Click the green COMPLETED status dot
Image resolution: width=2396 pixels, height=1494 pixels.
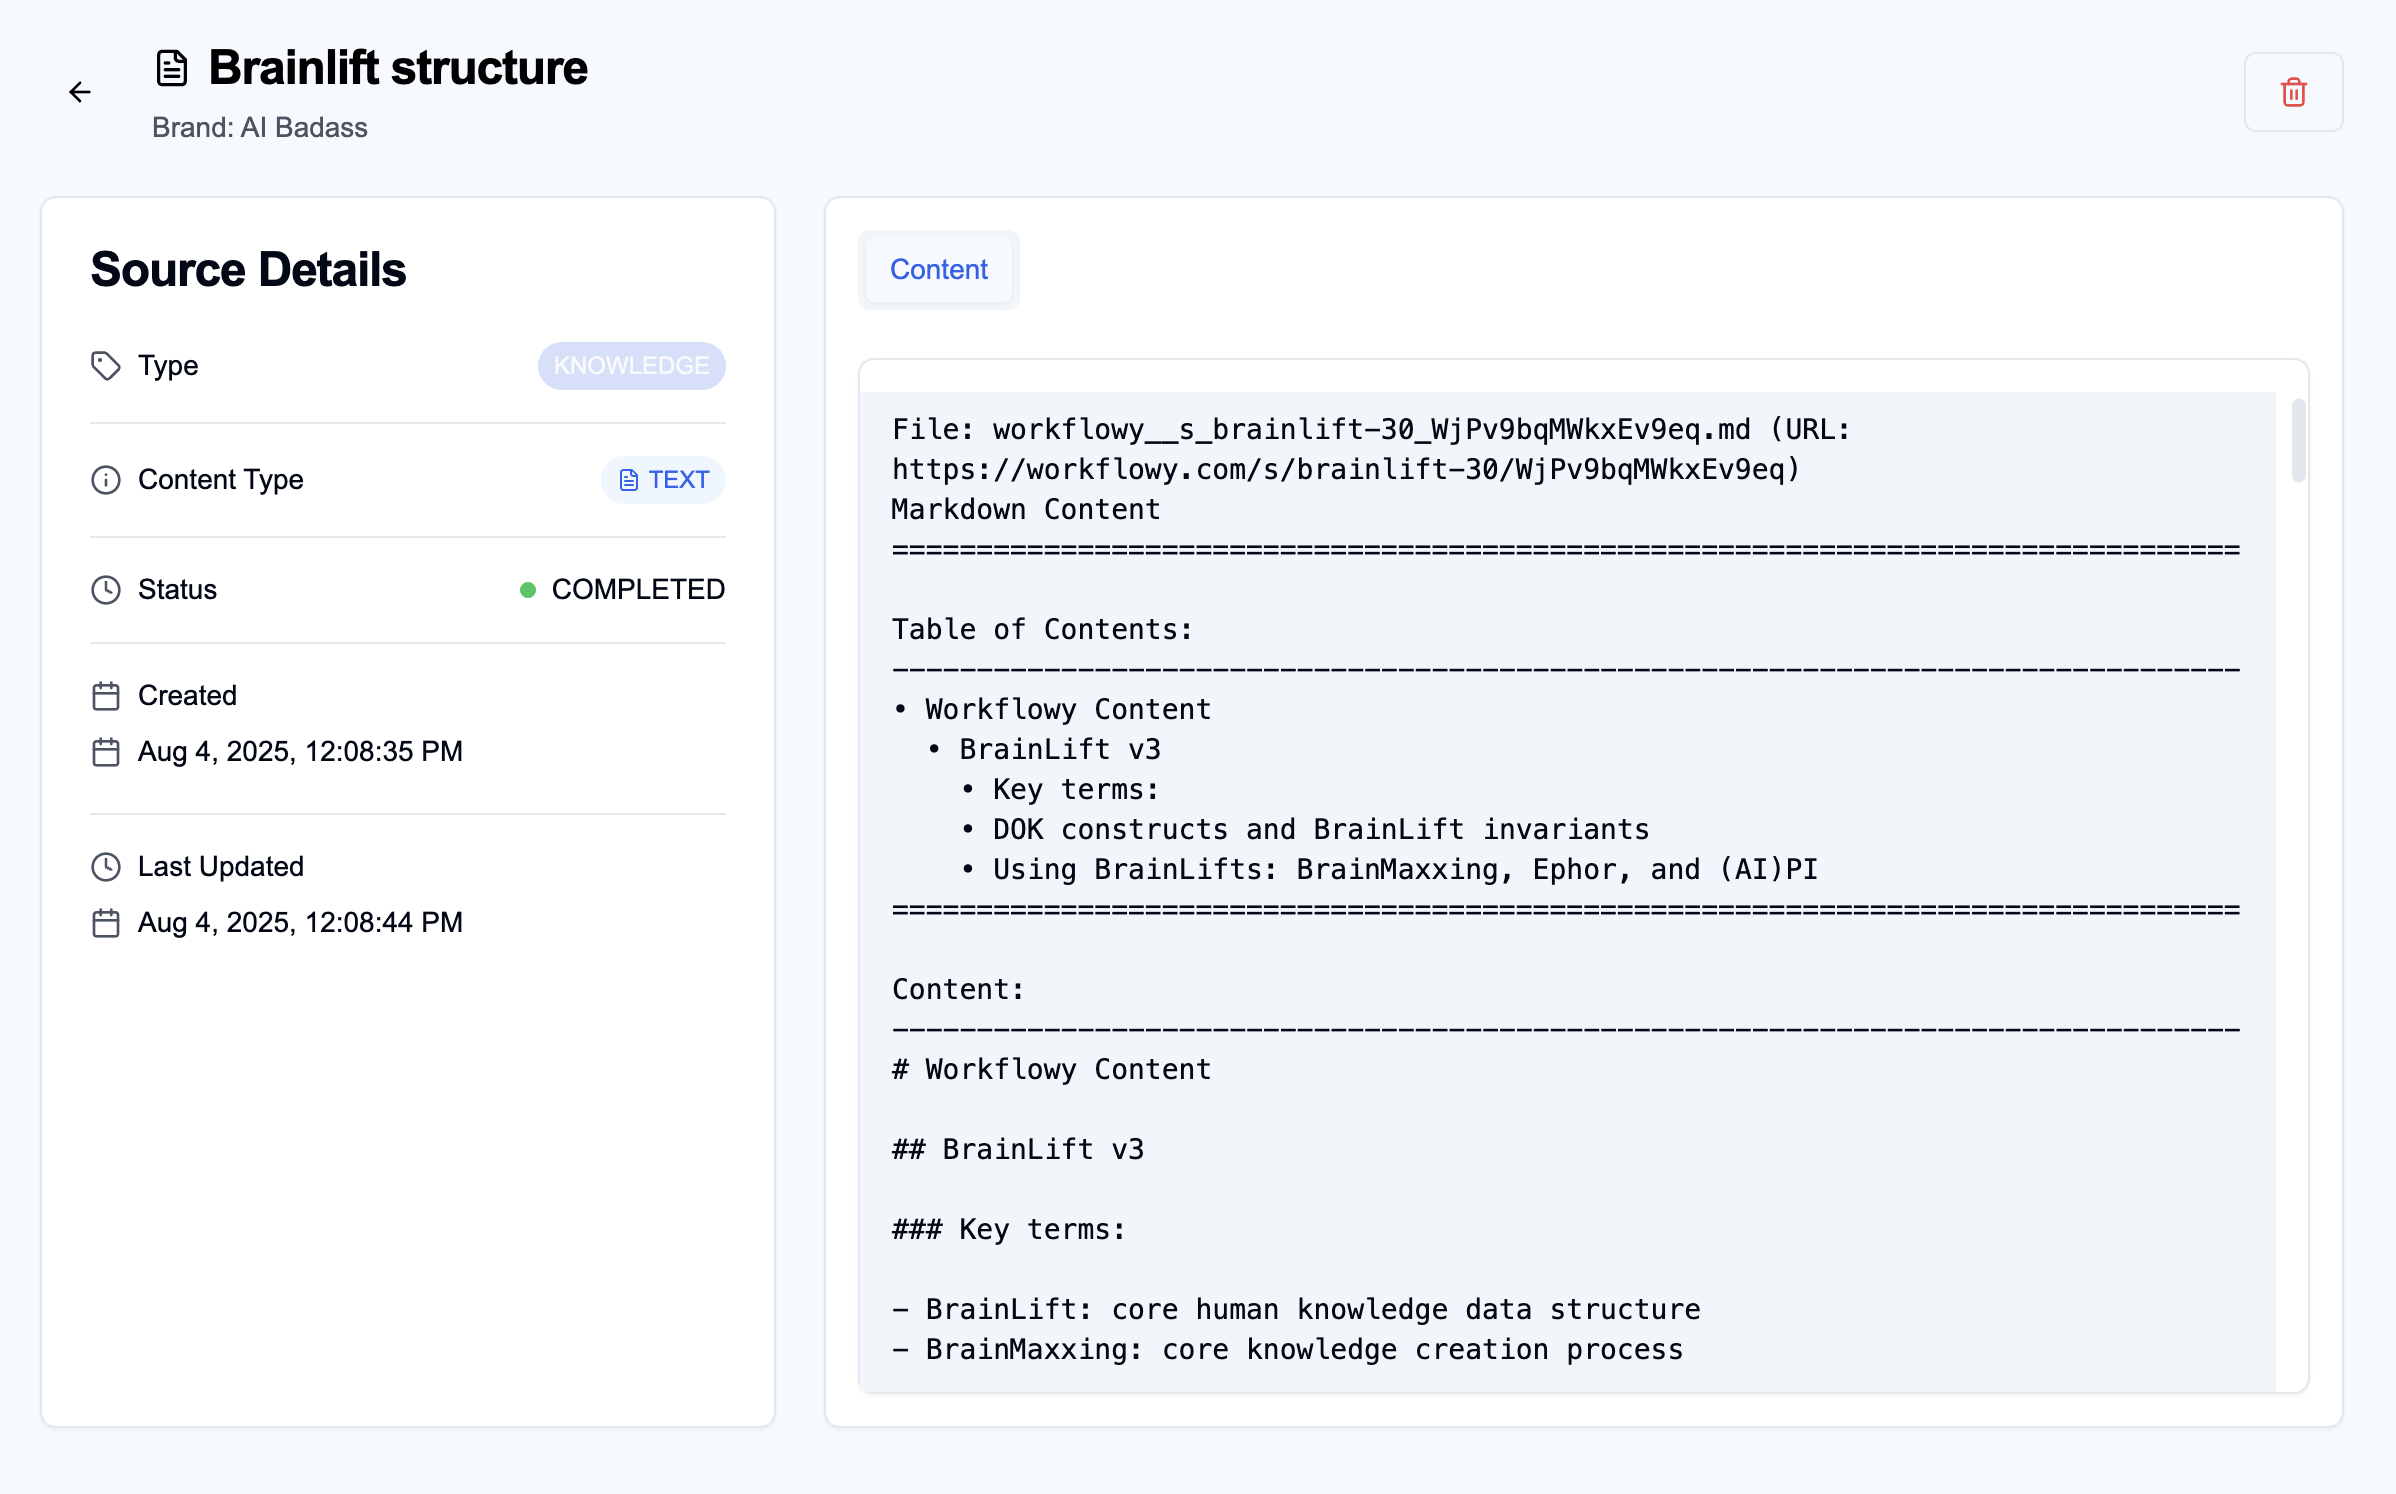click(528, 590)
